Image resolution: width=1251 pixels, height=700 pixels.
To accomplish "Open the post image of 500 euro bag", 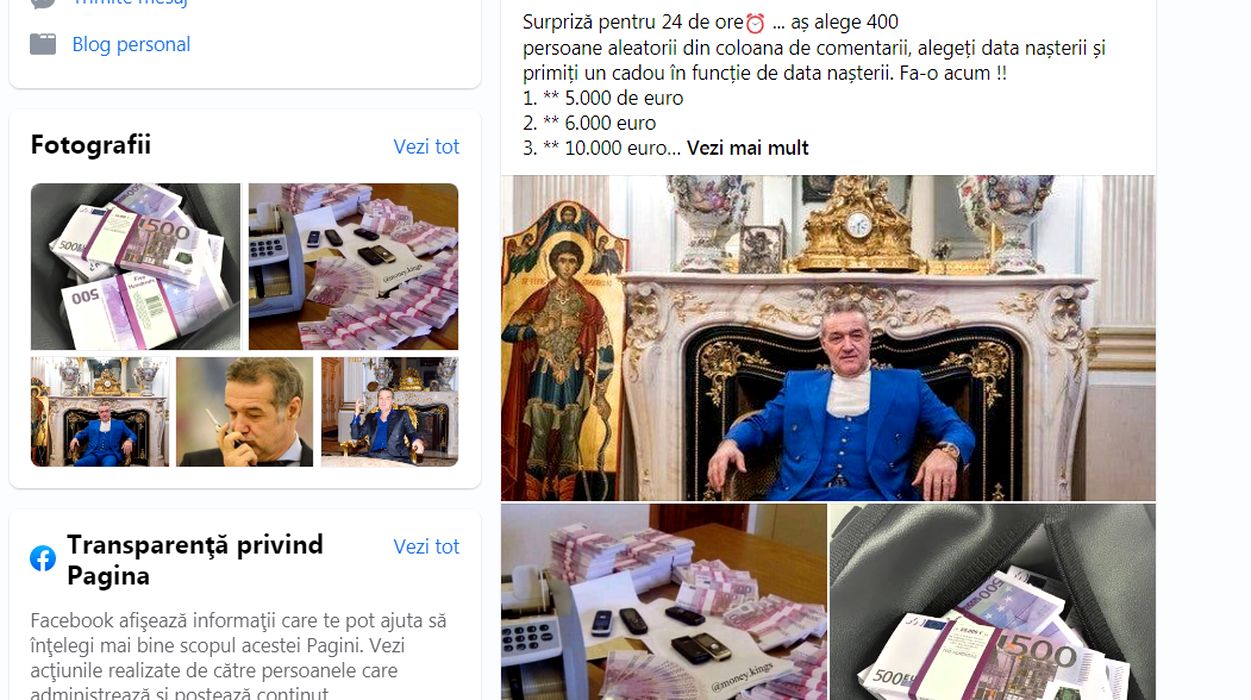I will [993, 602].
